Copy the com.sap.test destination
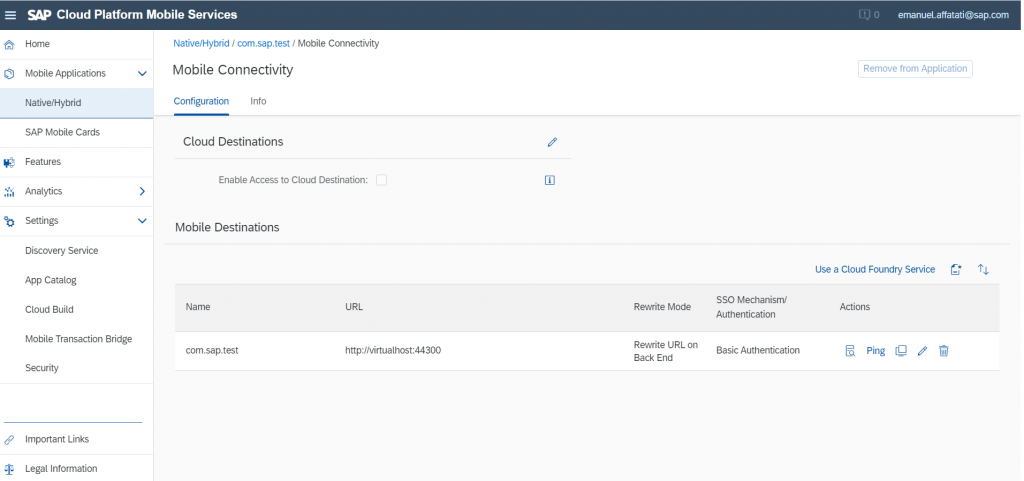Image resolution: width=1024 pixels, height=481 pixels. tap(901, 350)
